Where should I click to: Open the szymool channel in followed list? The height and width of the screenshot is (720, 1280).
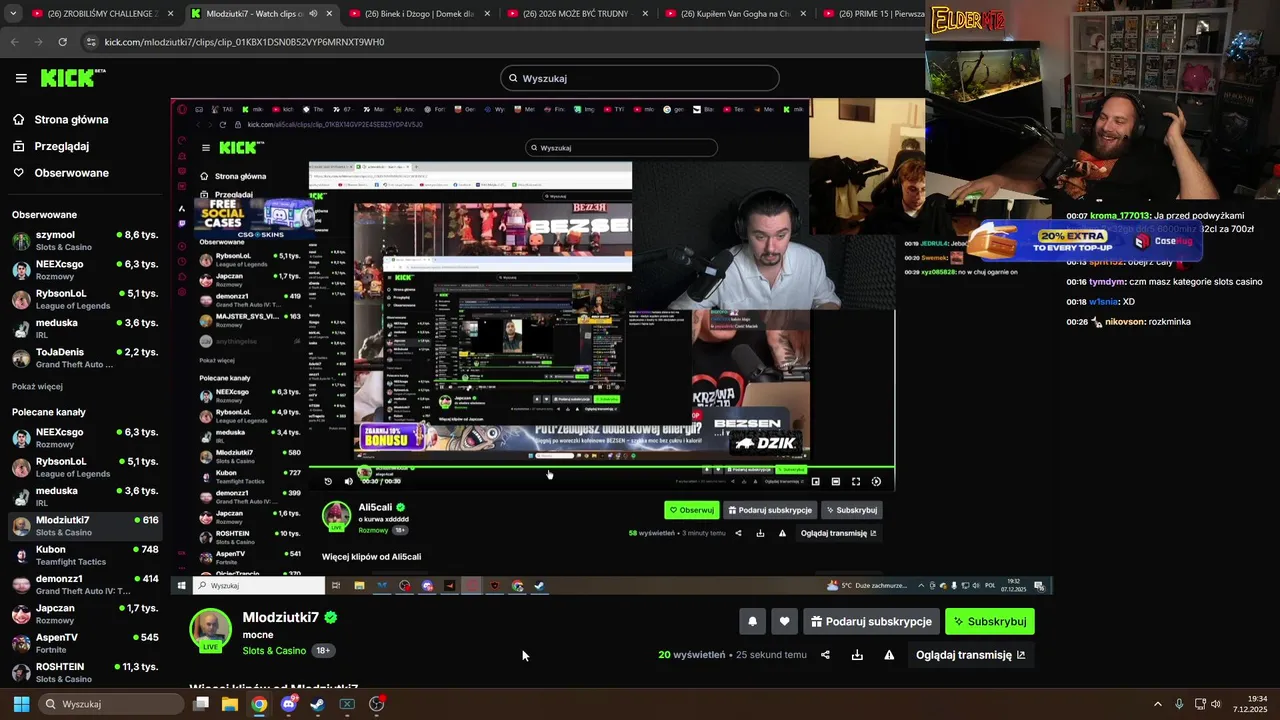coord(85,241)
